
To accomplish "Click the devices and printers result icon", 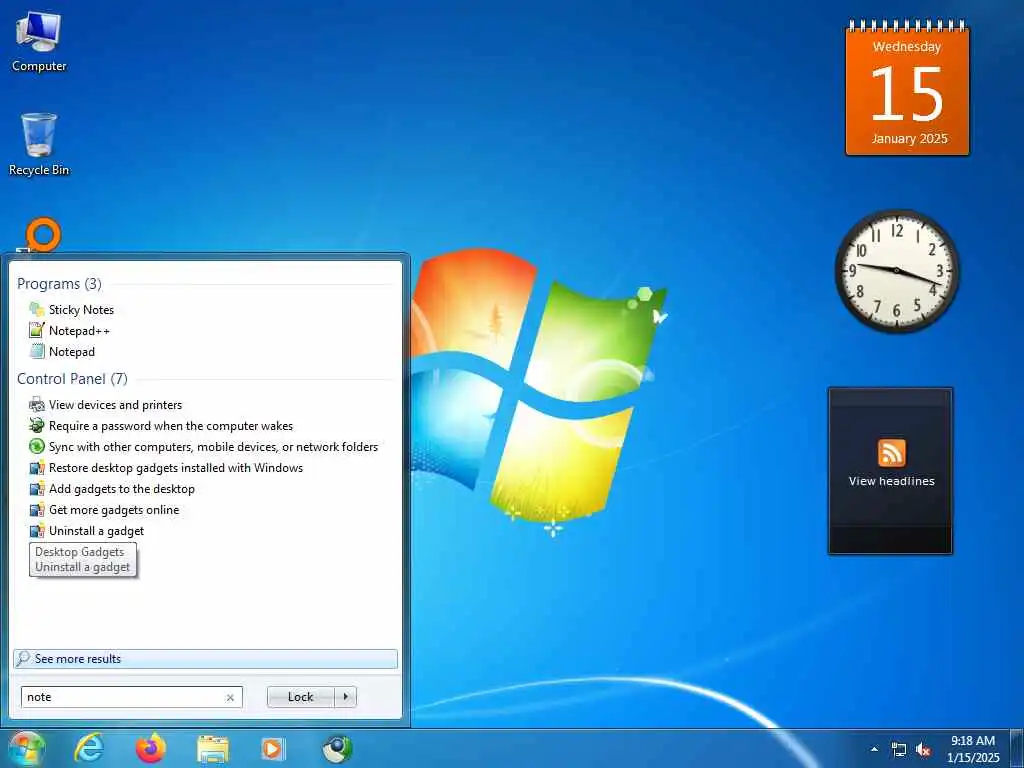I will coord(37,405).
